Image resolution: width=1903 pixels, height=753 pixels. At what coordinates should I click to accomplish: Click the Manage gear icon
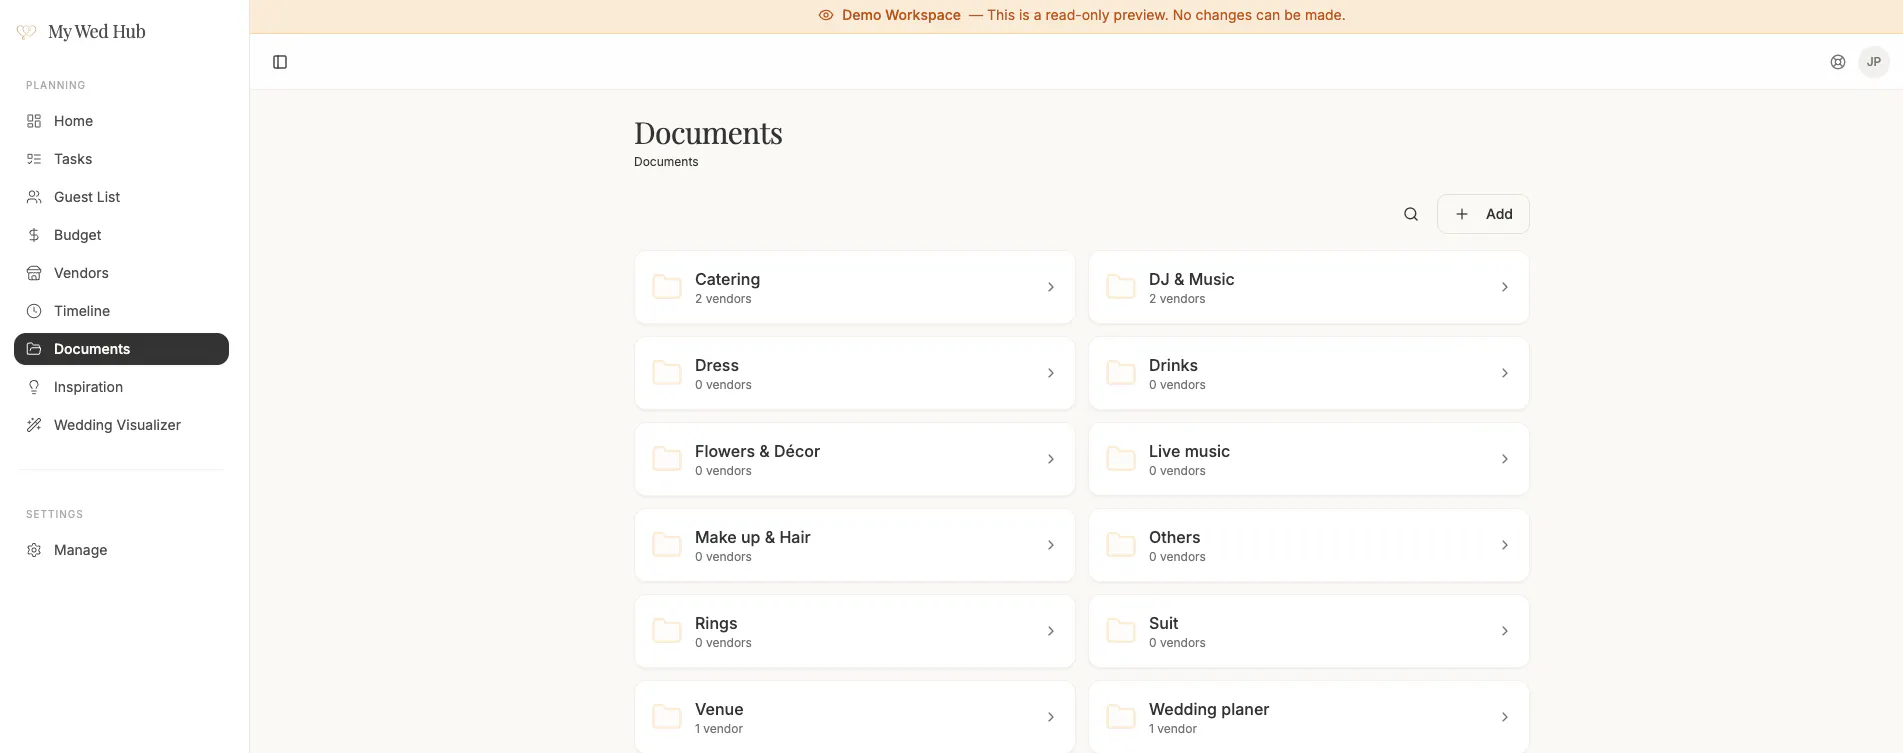click(34, 550)
